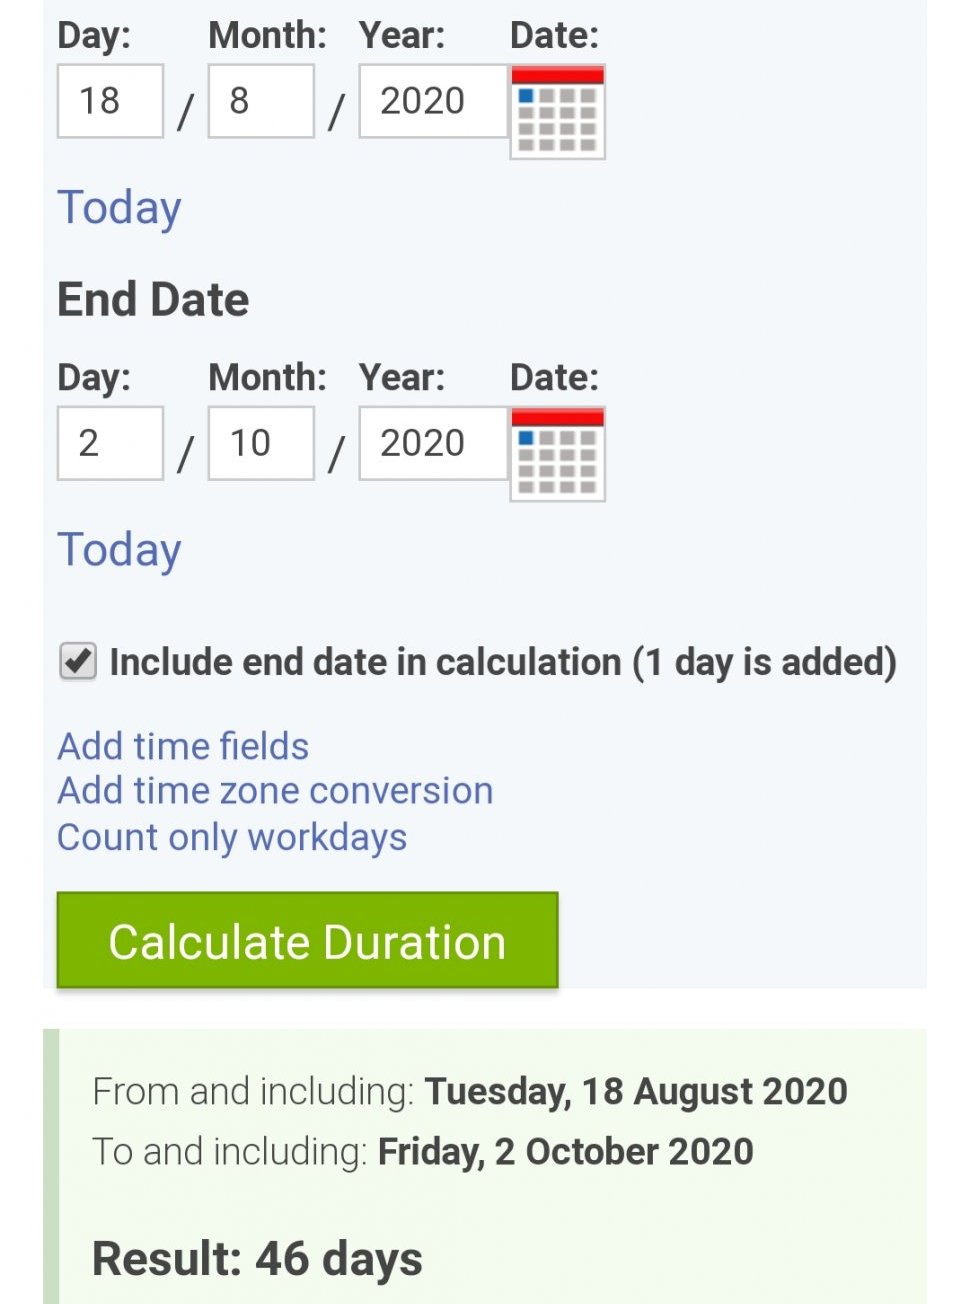Open the start date calendar picker icon
This screenshot has height=1304, width=970.
click(557, 111)
